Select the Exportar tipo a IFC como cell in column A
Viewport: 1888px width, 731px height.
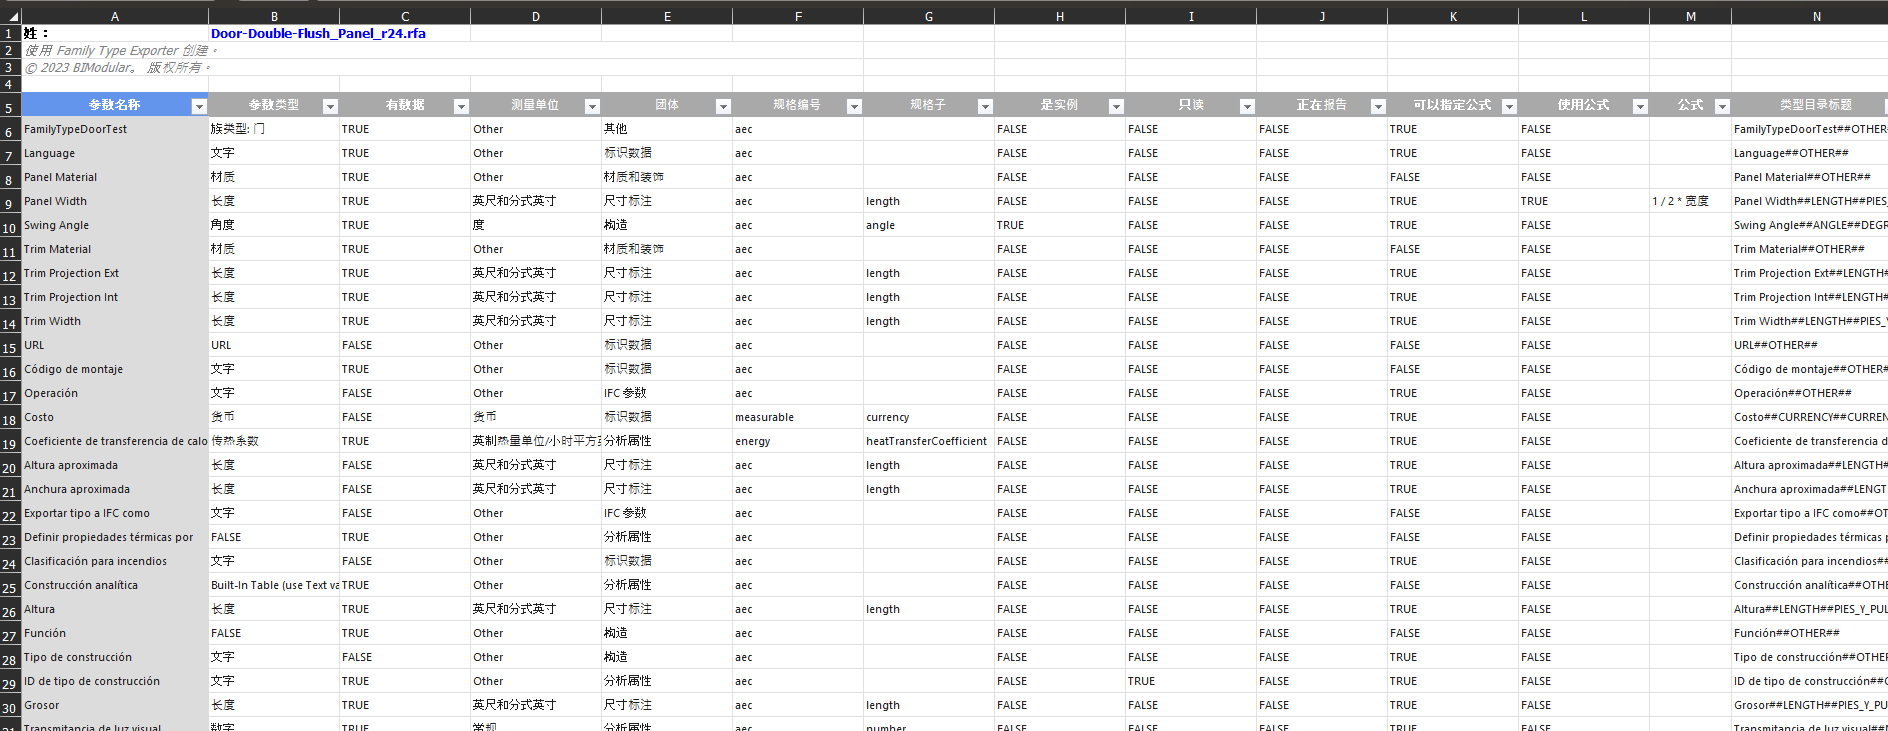coord(115,513)
